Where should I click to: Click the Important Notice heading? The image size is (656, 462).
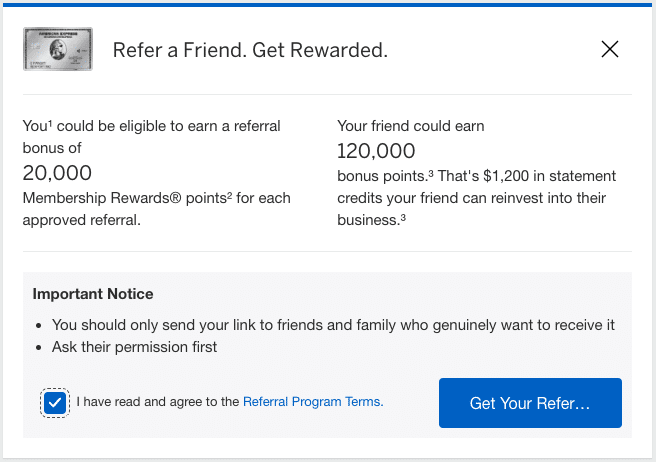pyautogui.click(x=93, y=295)
